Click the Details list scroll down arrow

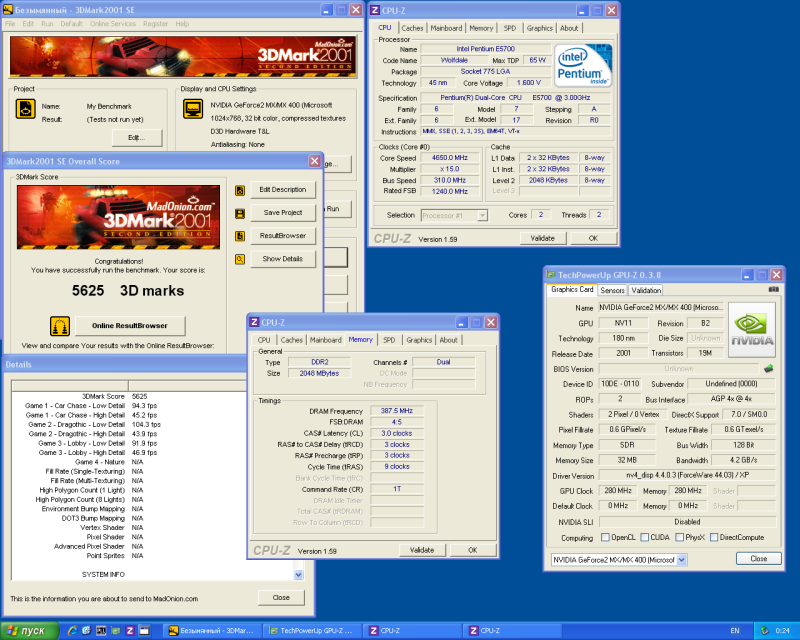pyautogui.click(x=298, y=575)
